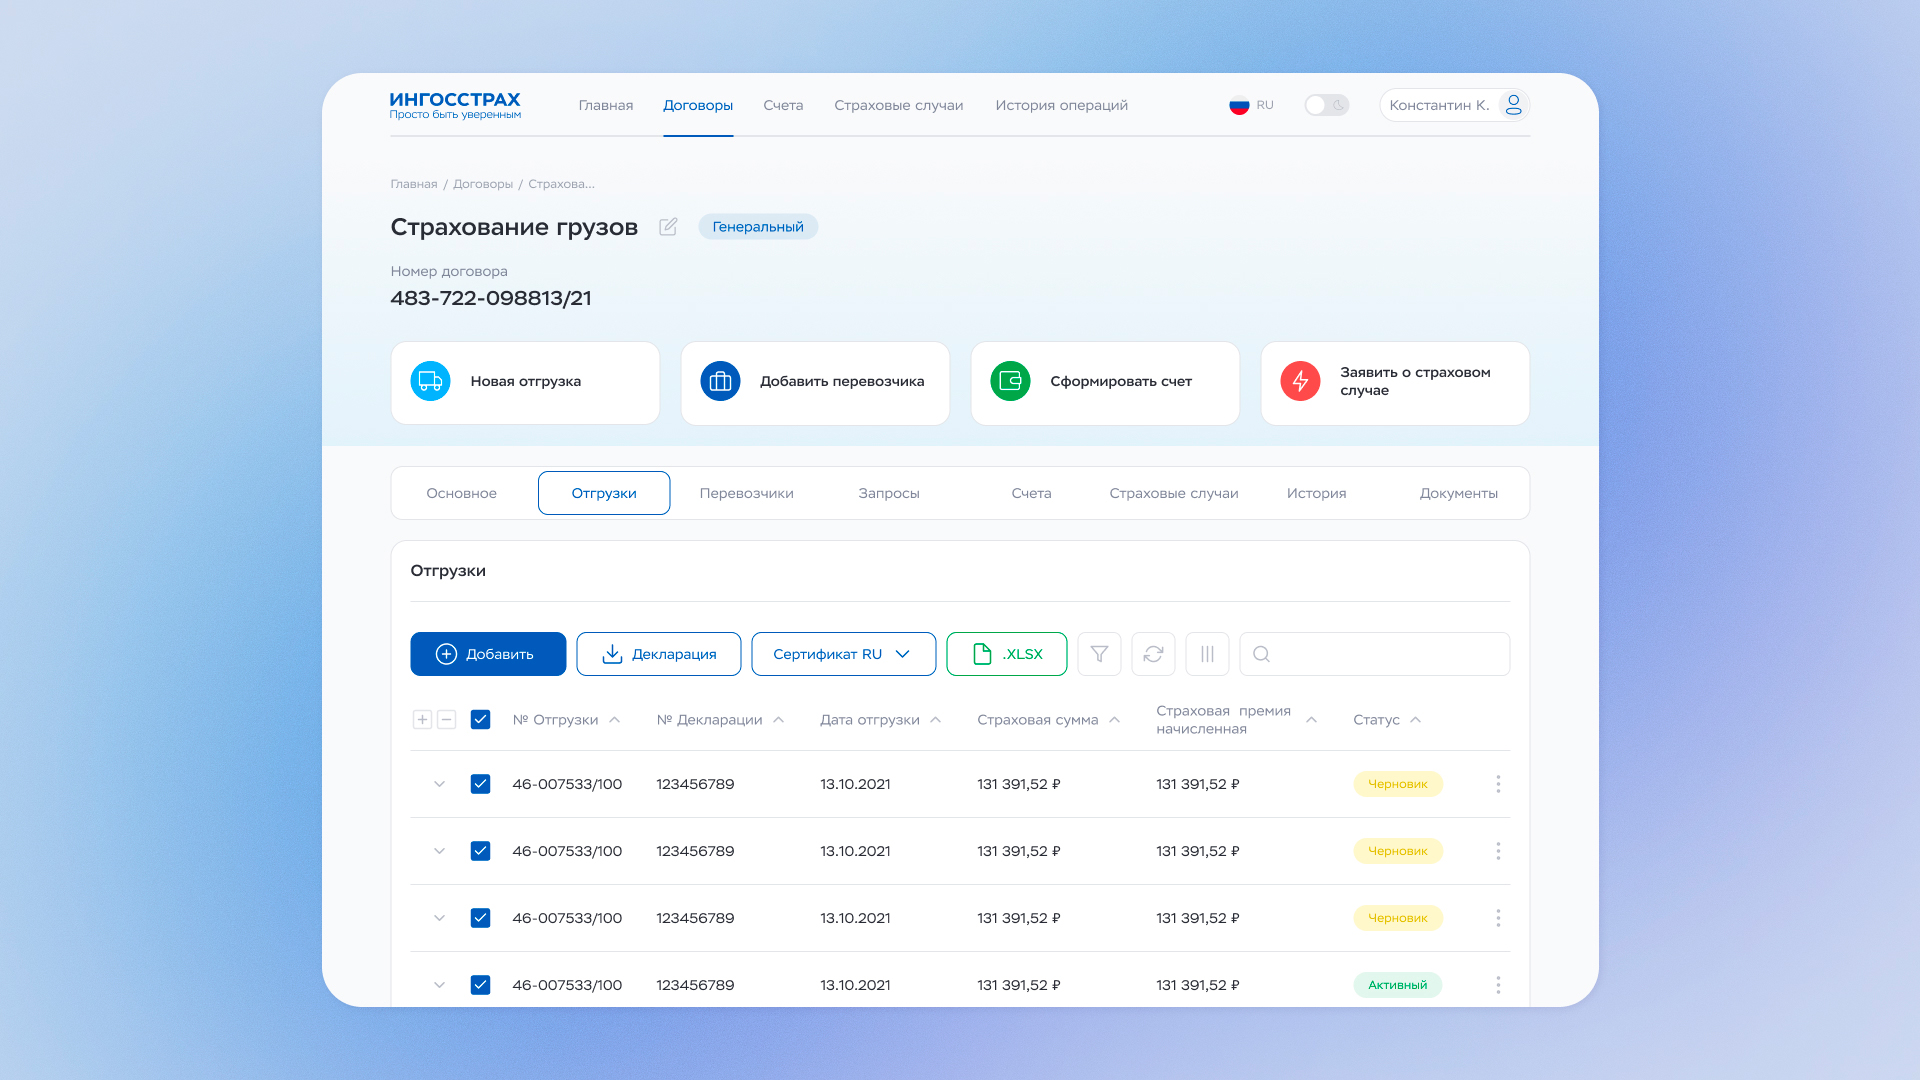Toggle the dark mode switch
Image resolution: width=1920 pixels, height=1080 pixels.
pyautogui.click(x=1326, y=105)
